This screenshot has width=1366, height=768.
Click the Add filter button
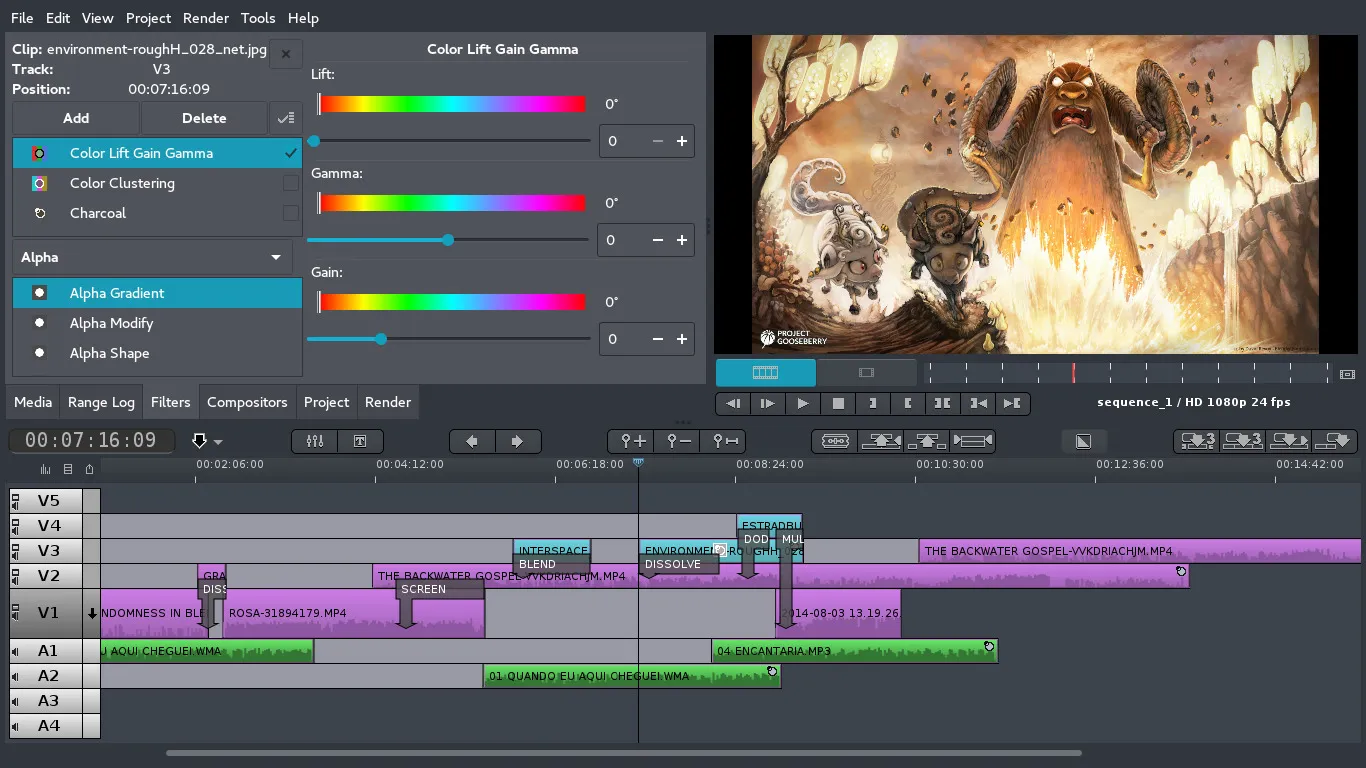point(75,118)
